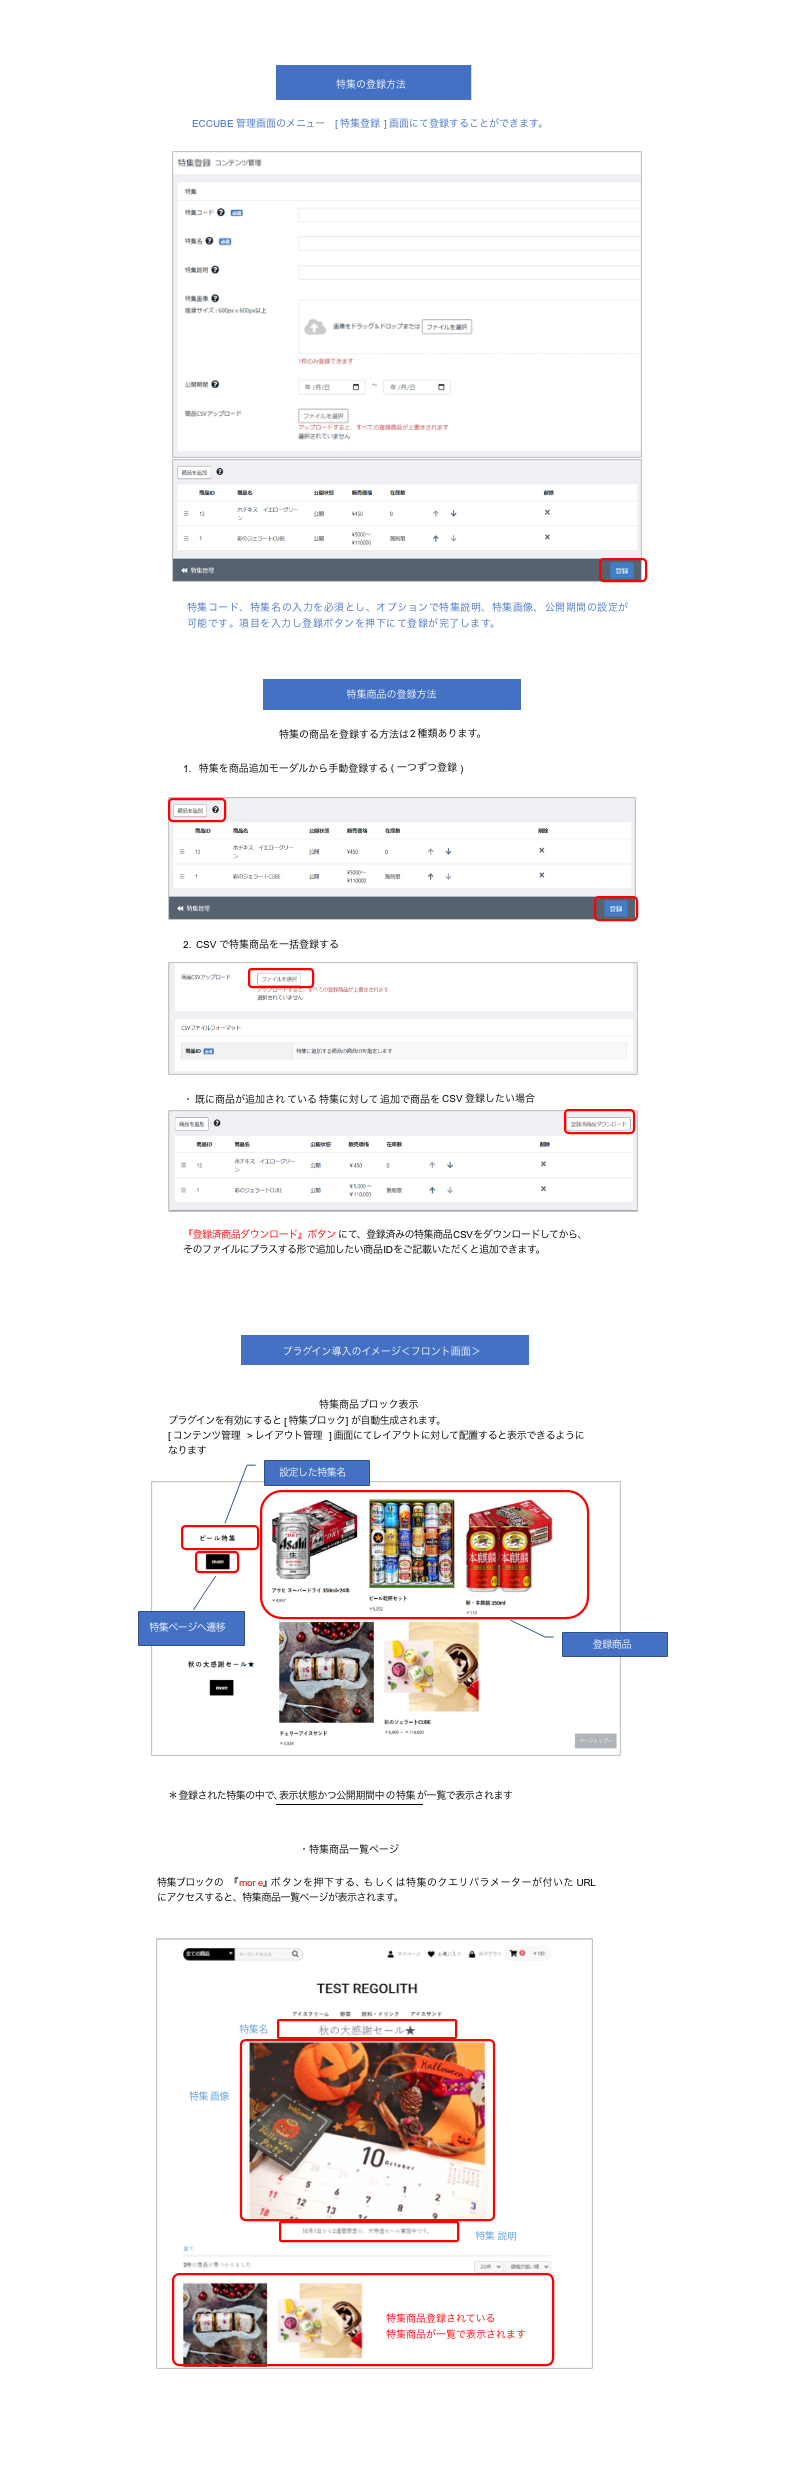Open the 全ての商品 category dropdown
The height and width of the screenshot is (2472, 798).
pyautogui.click(x=209, y=1953)
